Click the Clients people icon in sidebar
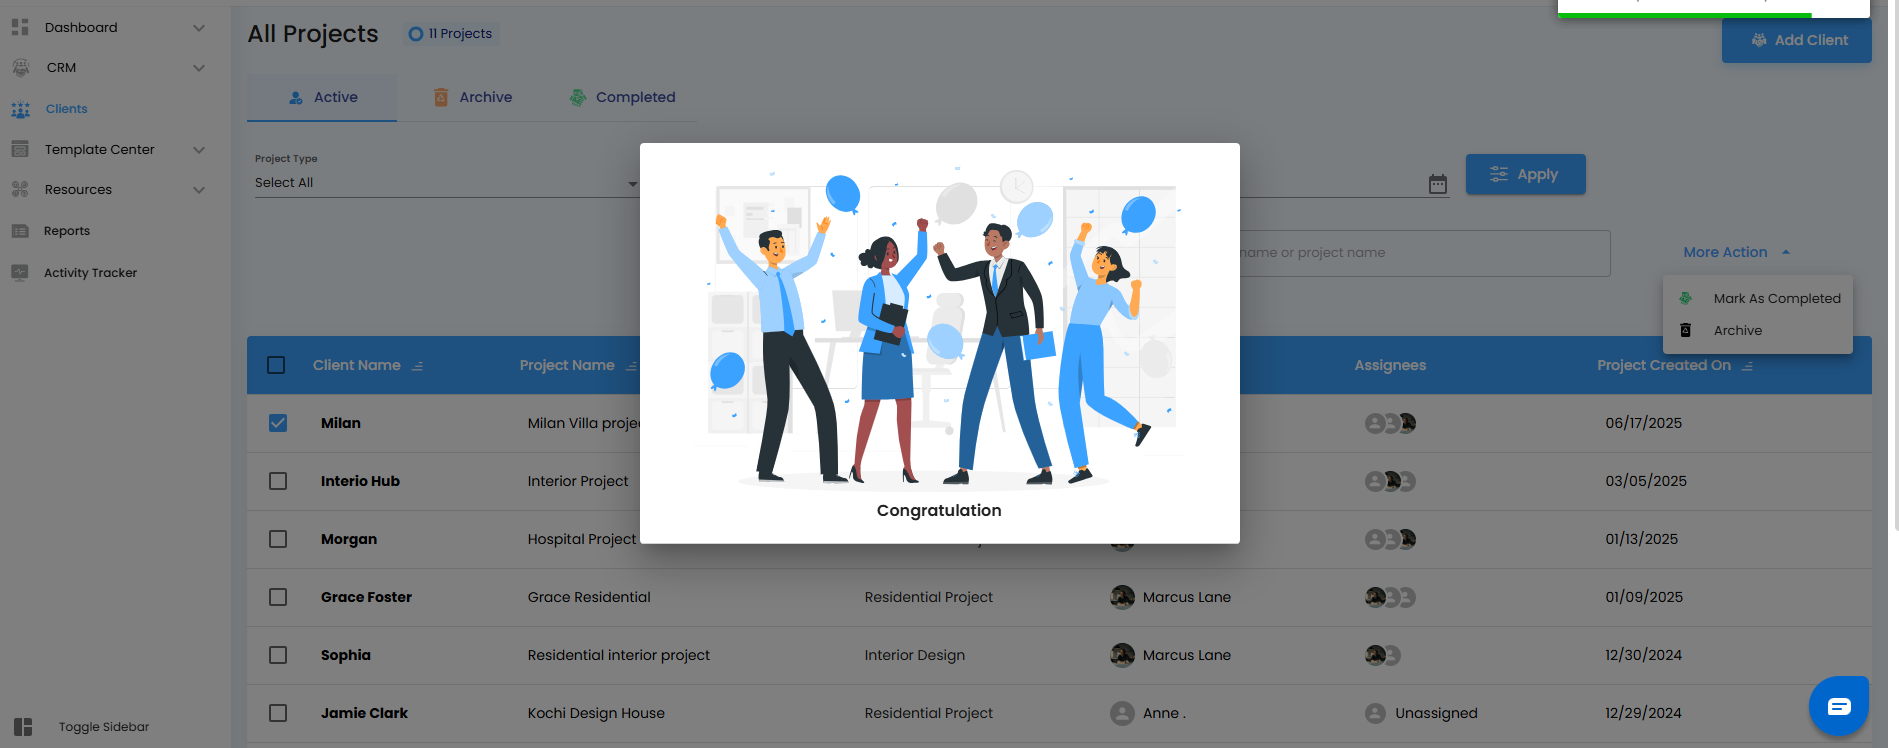Screen dimensions: 1899x748 [x=20, y=109]
